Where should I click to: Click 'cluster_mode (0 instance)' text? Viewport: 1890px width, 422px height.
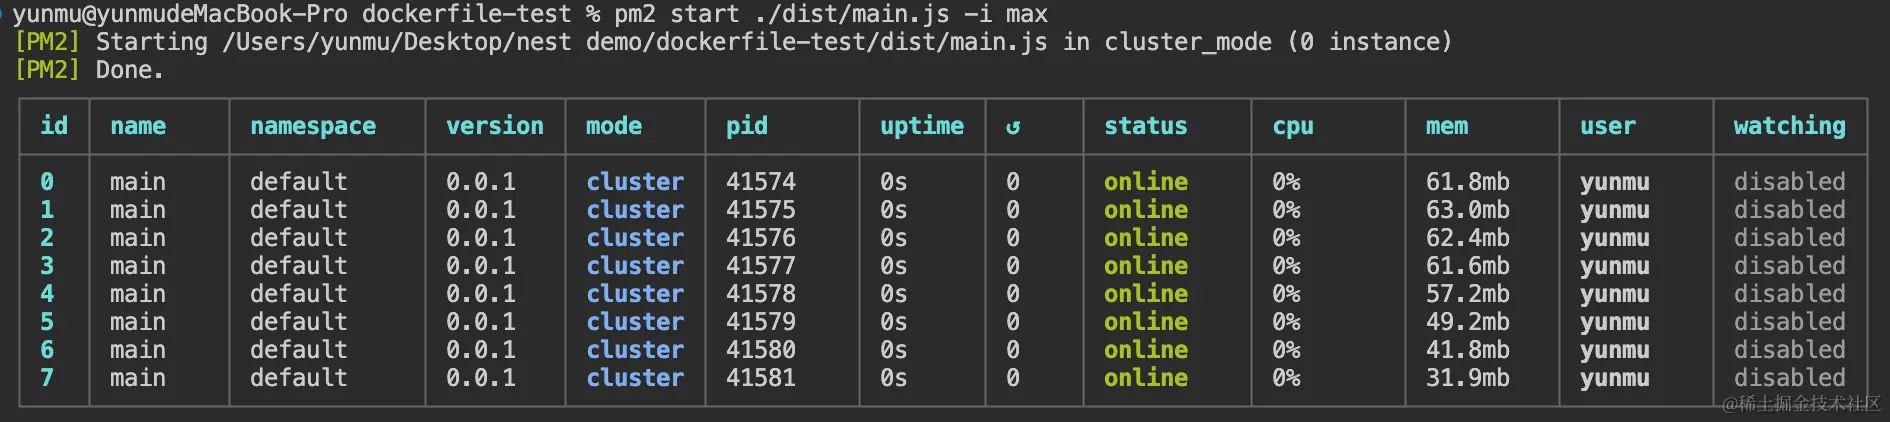[1278, 43]
